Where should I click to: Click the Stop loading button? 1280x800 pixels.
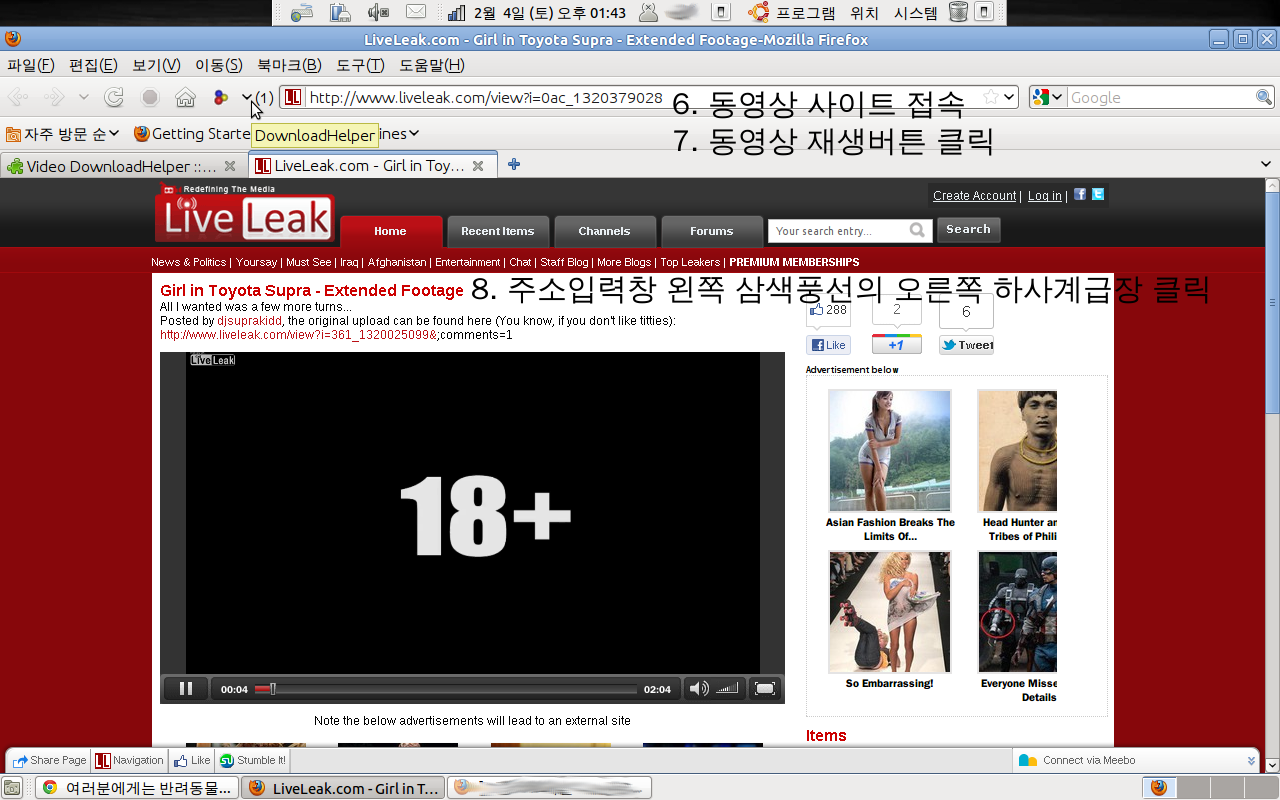point(150,97)
